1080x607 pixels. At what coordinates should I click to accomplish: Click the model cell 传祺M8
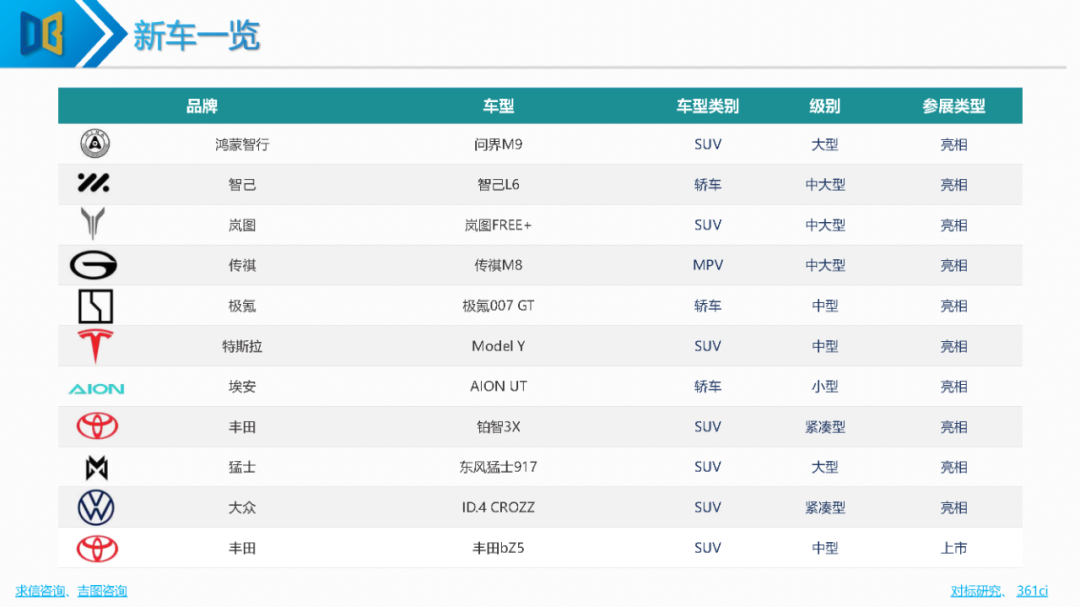(498, 265)
